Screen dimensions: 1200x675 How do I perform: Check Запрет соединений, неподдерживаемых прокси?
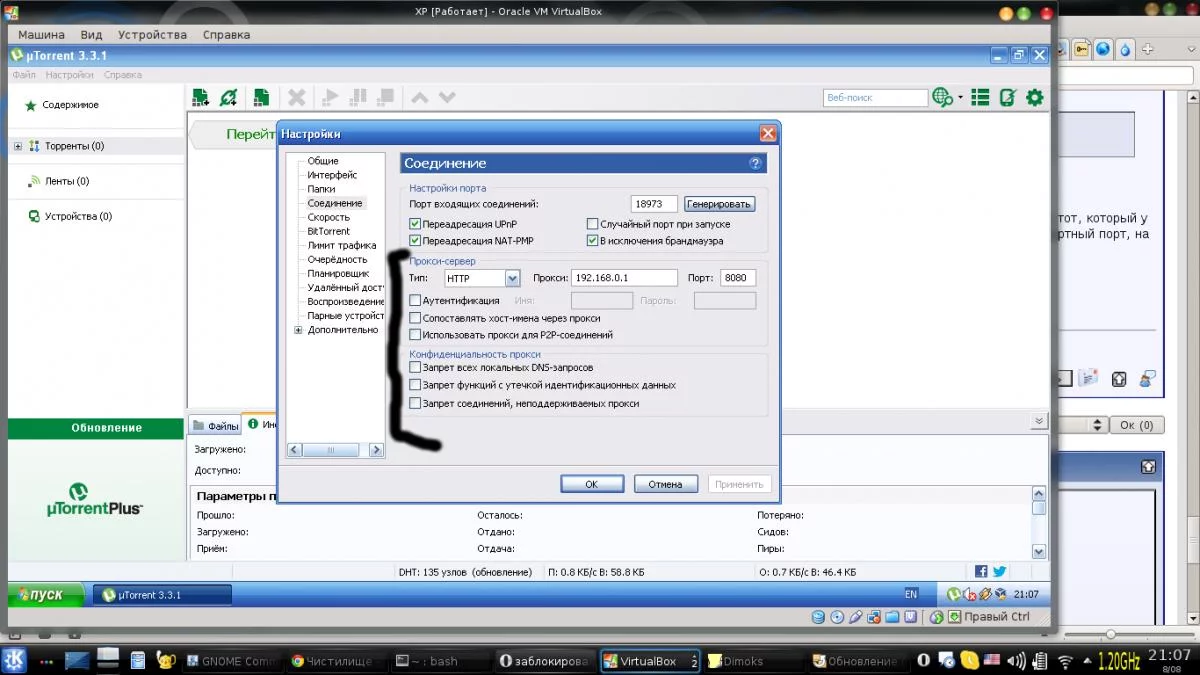(415, 403)
